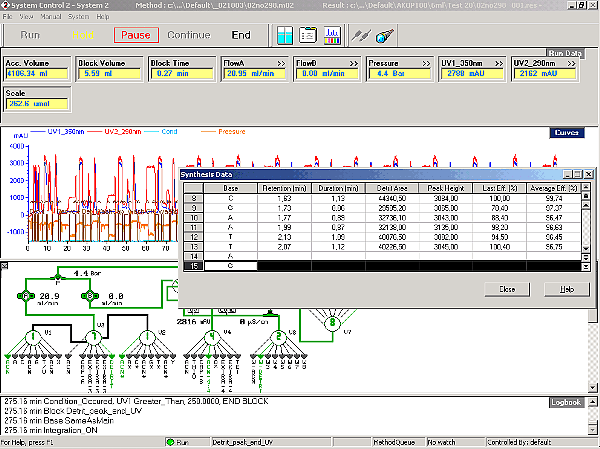Screen dimensions: 600x449
Task: Click the connect plug toolbar icon
Action: (361, 35)
